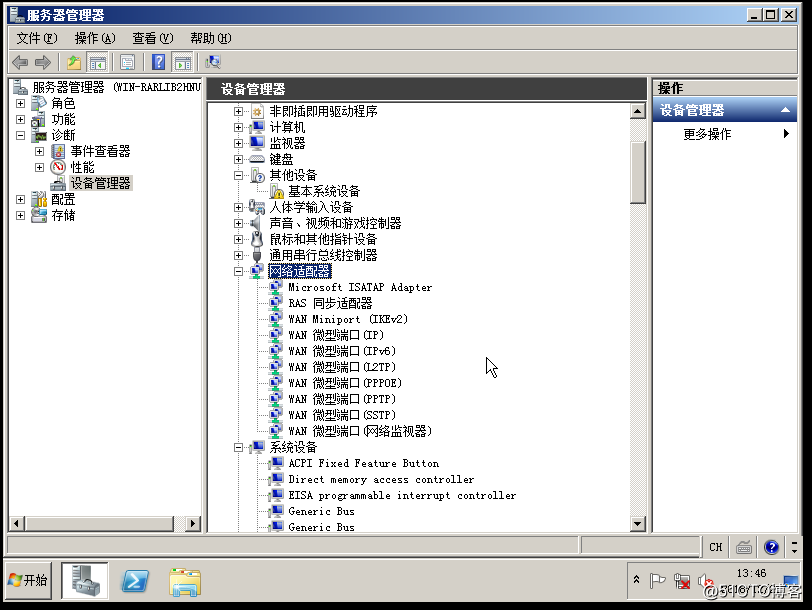Click the left tree horizontal scroll-right arrow
The image size is (812, 610).
(x=193, y=524)
